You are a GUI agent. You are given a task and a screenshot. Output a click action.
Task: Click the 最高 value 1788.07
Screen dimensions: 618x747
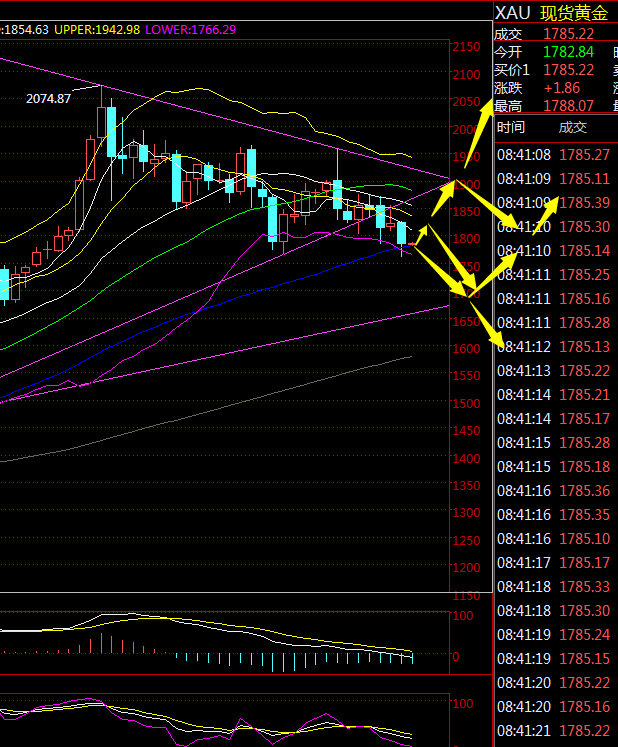[568, 105]
